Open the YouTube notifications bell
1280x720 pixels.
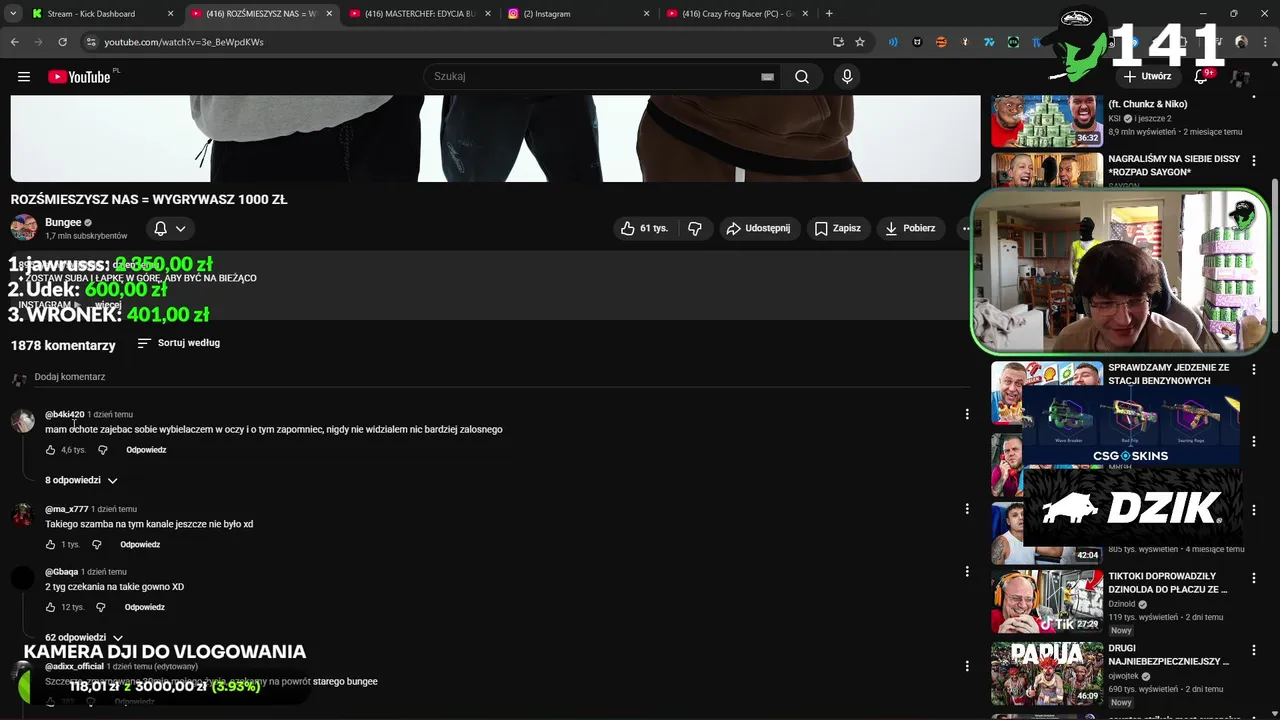(x=1201, y=76)
